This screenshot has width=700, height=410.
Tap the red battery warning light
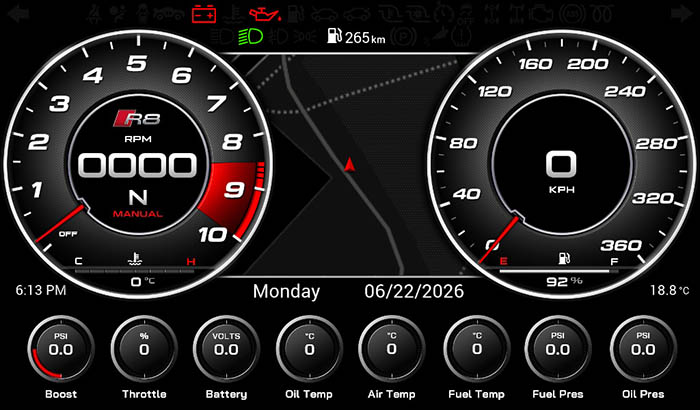click(x=204, y=14)
